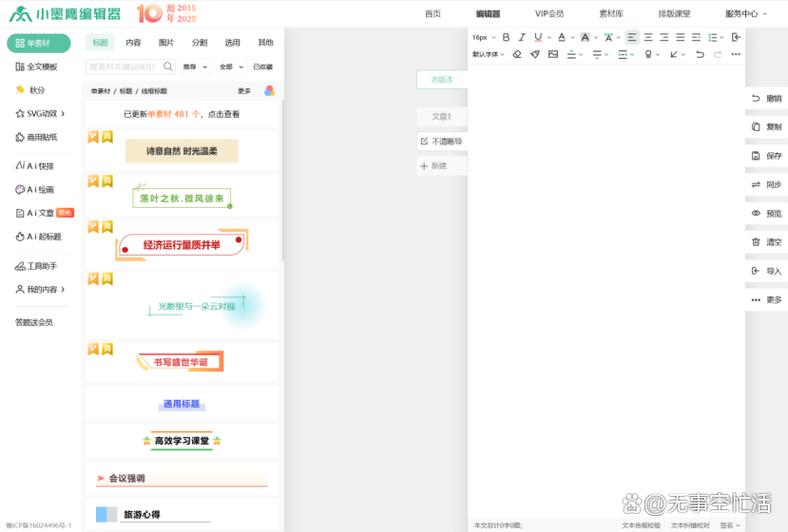Click 清空 trash button
Viewport: 788px width, 532px height.
coord(766,242)
